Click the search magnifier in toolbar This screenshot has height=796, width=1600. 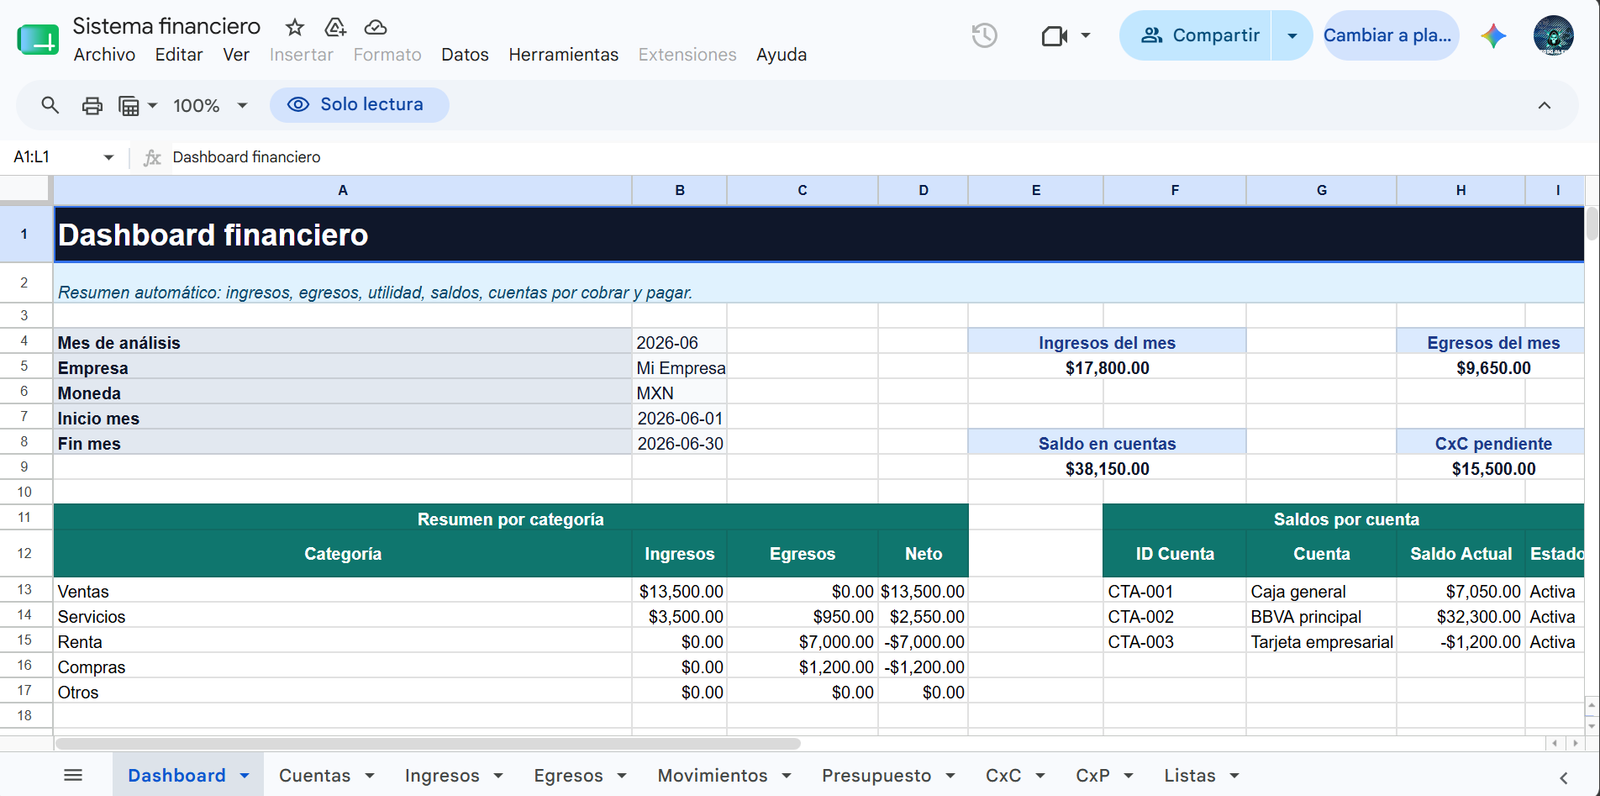(50, 105)
